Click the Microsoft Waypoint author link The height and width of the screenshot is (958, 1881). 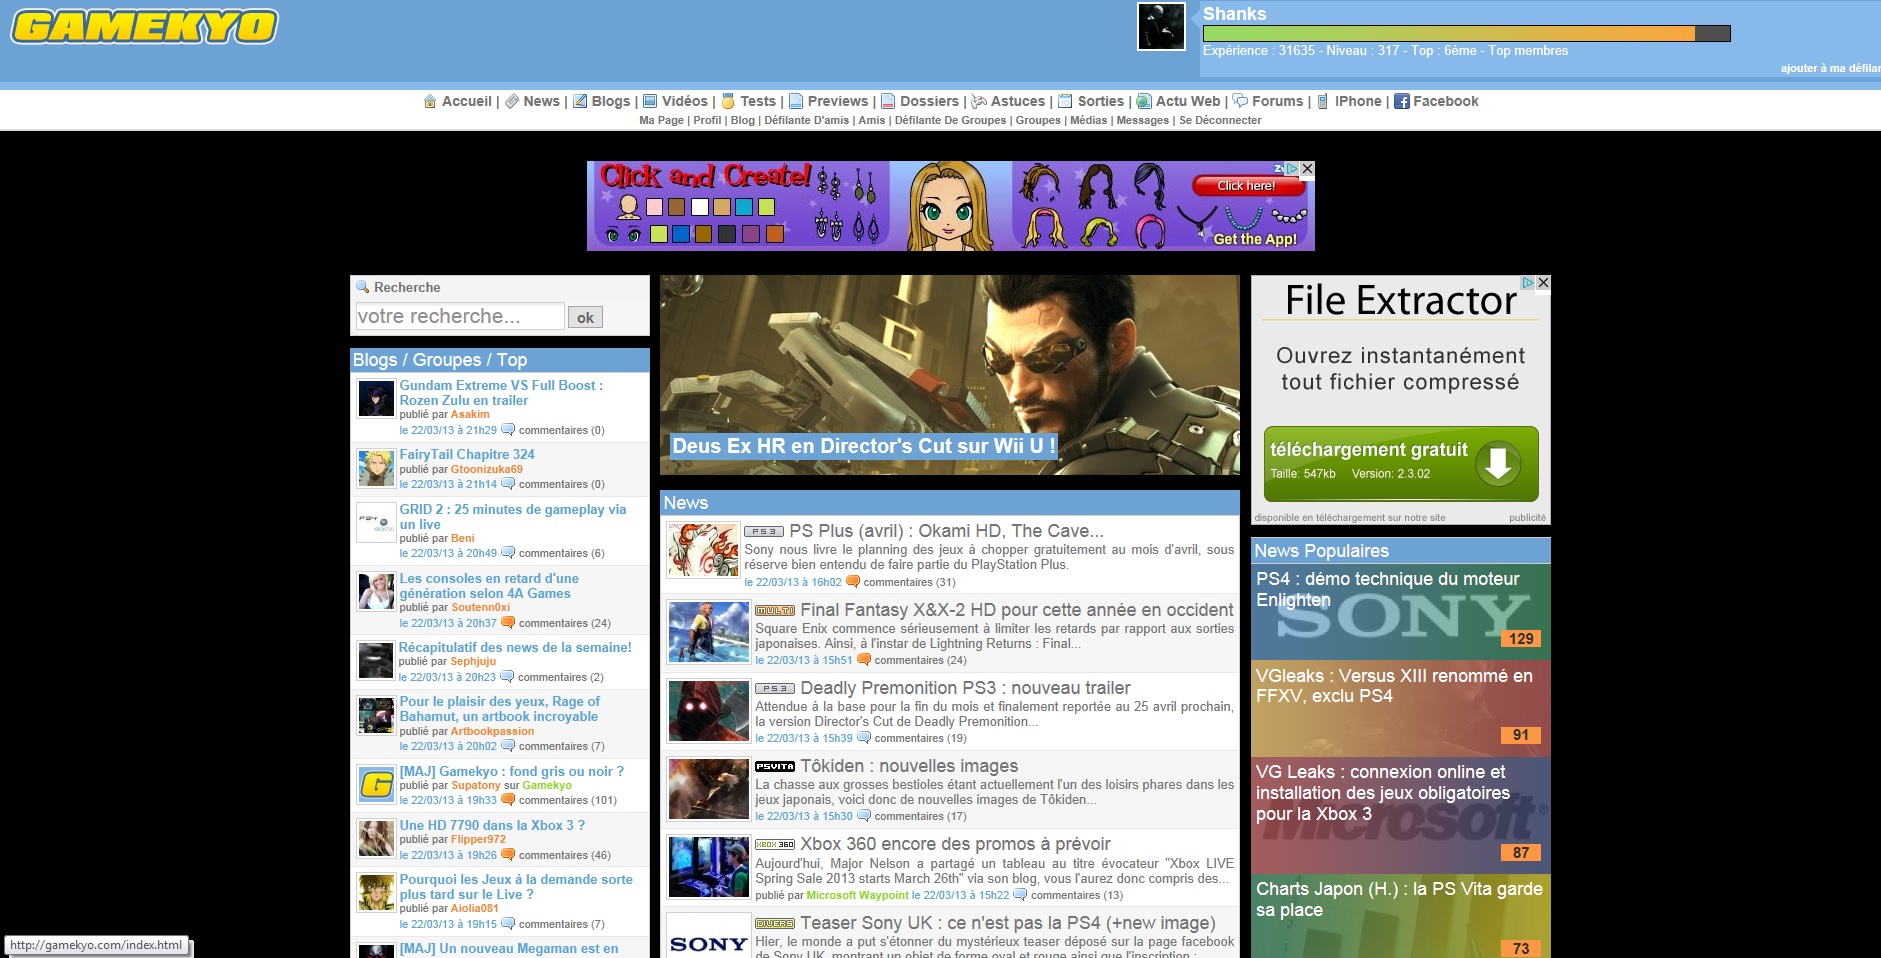(857, 896)
